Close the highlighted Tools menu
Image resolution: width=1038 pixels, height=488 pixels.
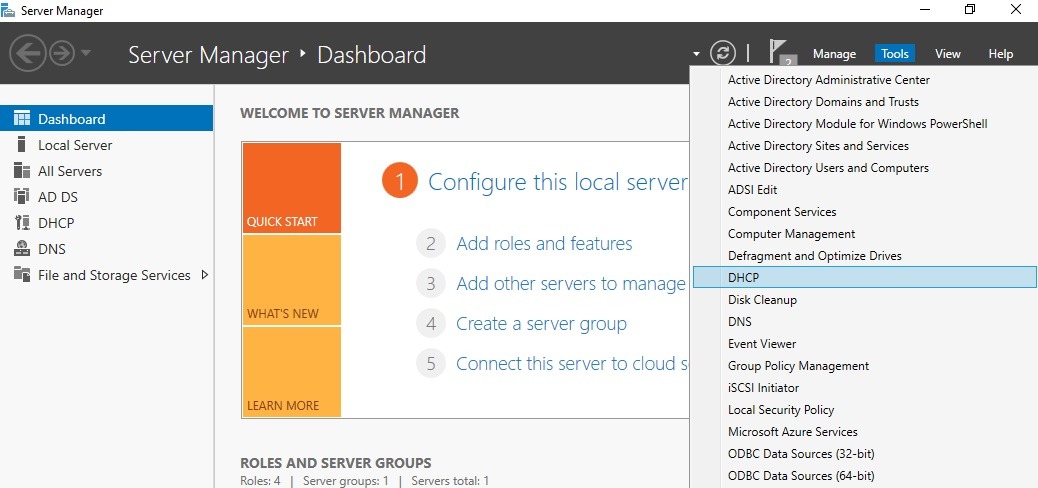(894, 54)
